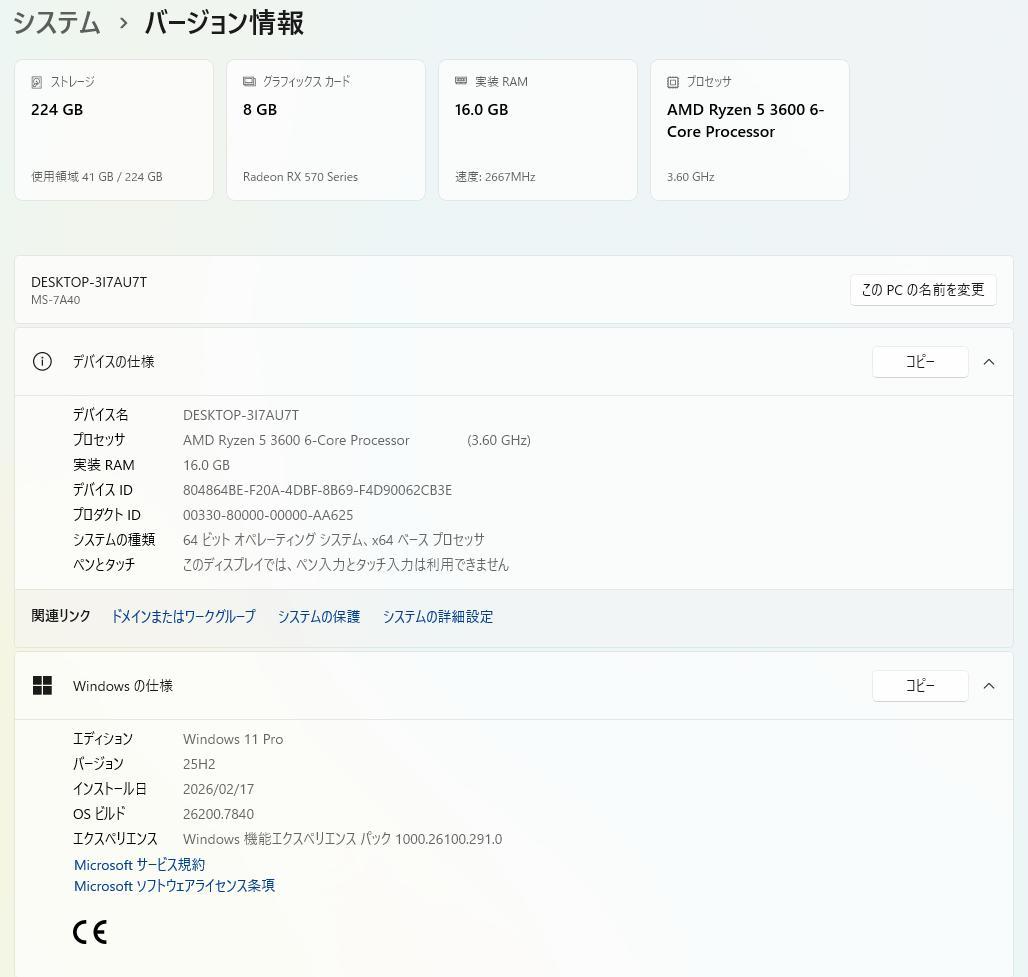
Task: Click the OS ビルド label
Action: [98, 814]
